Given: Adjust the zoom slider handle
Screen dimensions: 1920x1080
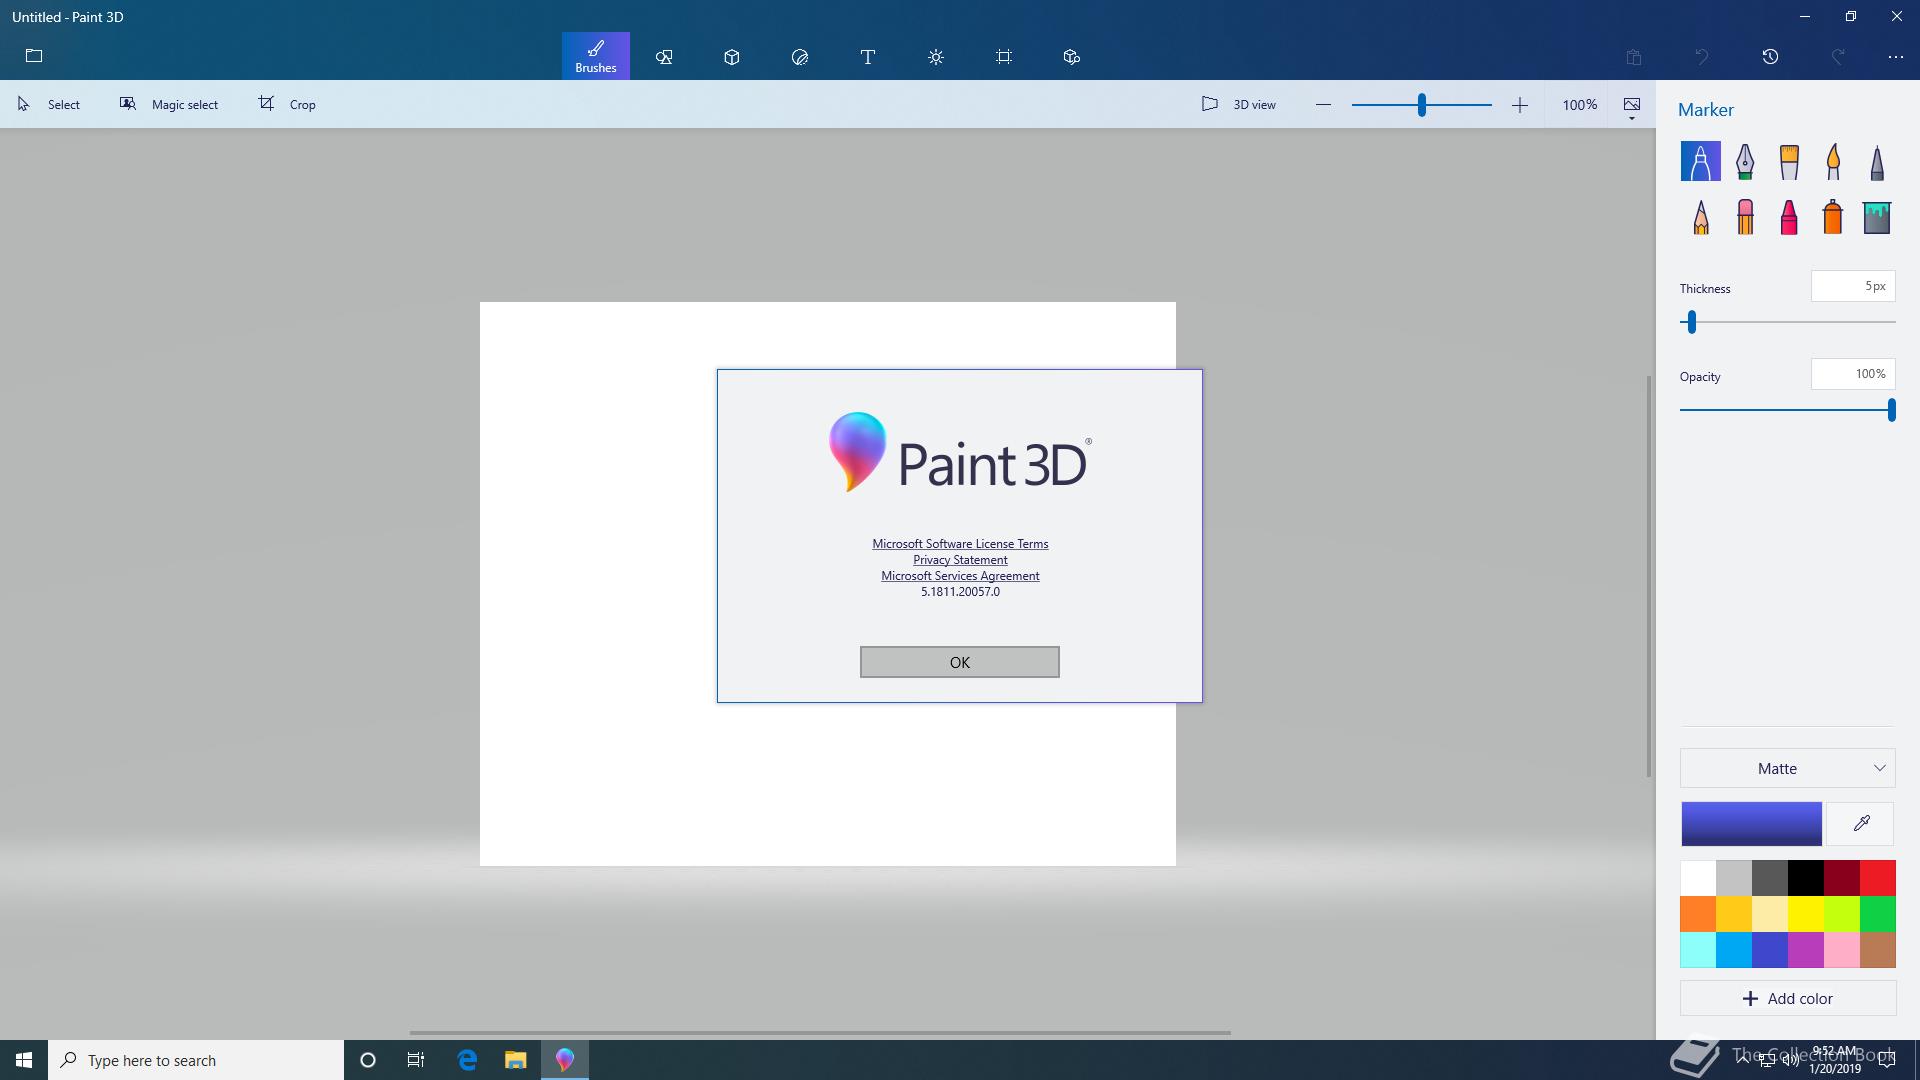Looking at the screenshot, I should pos(1421,104).
